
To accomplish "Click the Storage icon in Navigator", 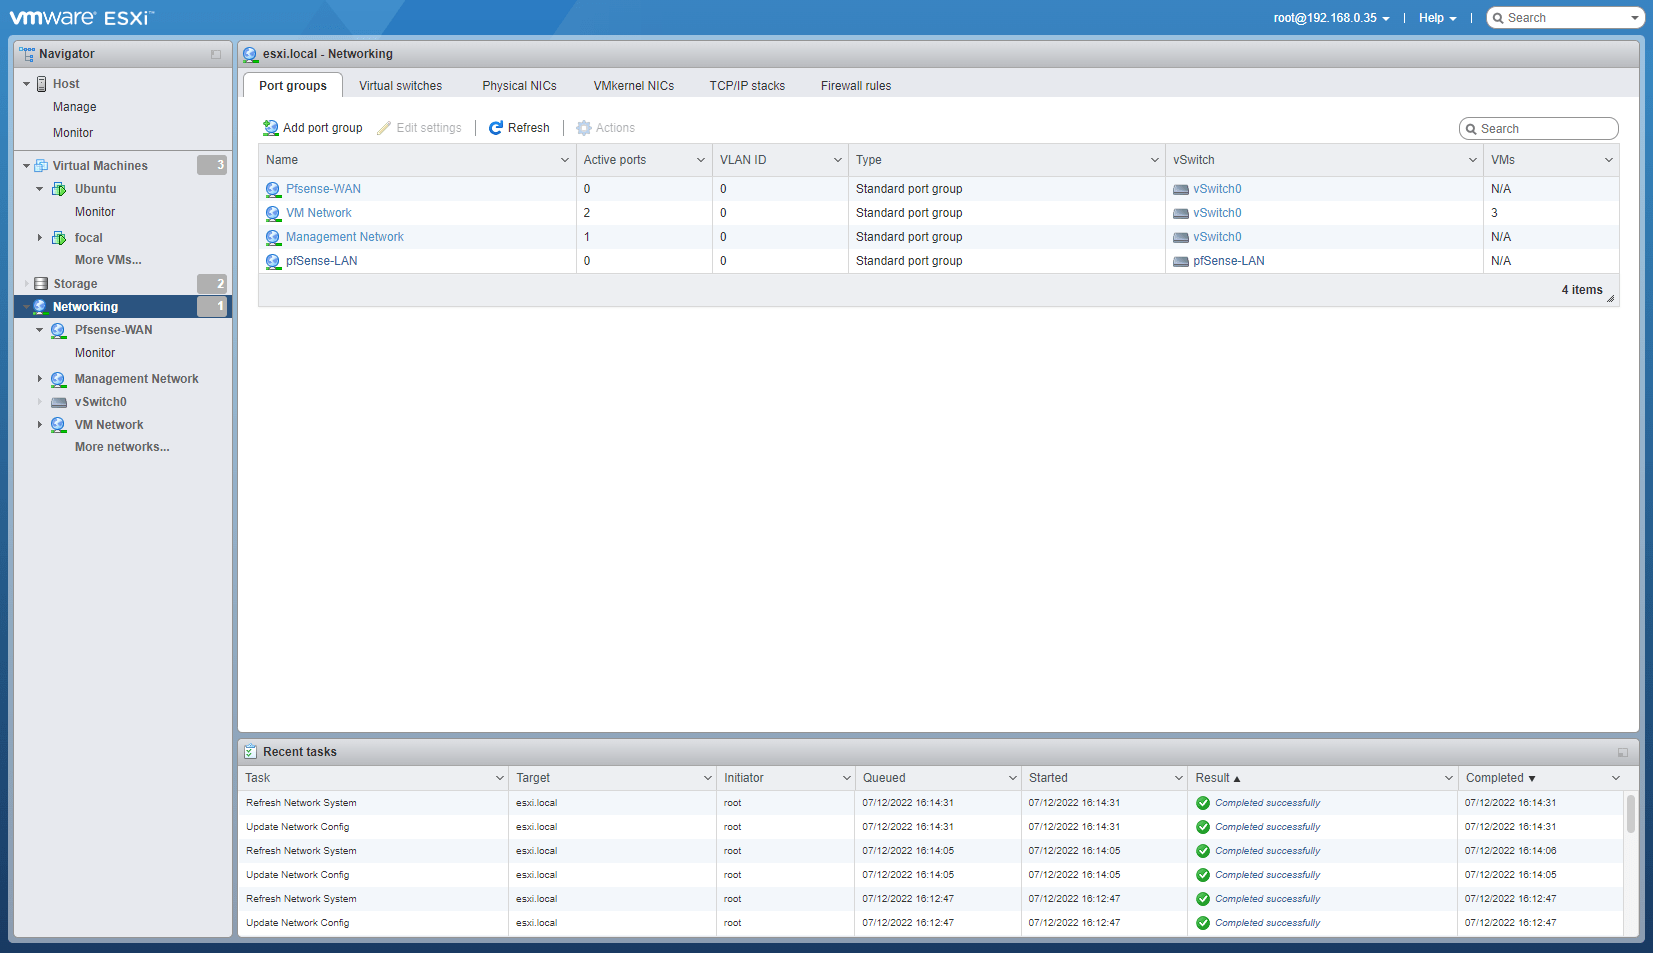I will tap(41, 284).
